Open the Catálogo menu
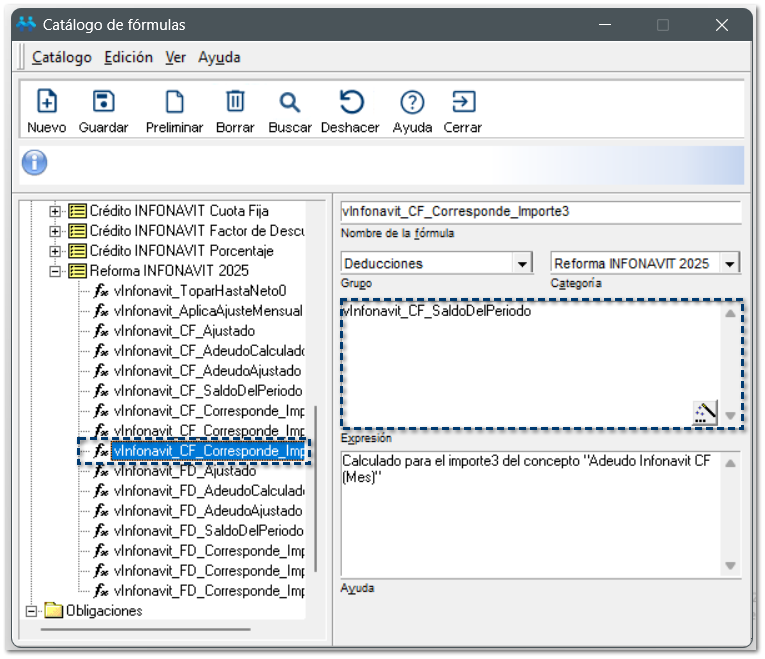This screenshot has width=765, height=659. 62,58
